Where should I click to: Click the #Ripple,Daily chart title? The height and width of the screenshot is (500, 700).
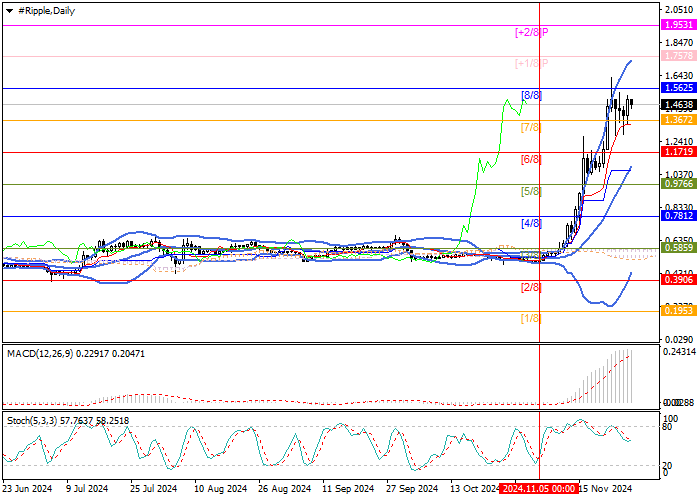pyautogui.click(x=46, y=11)
